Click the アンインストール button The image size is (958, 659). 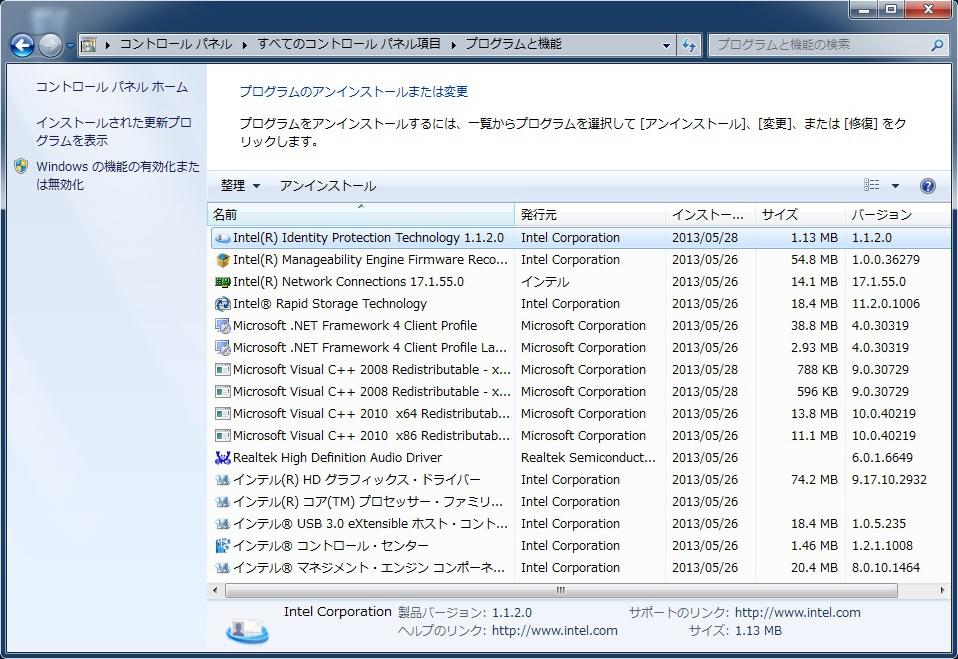click(327, 185)
